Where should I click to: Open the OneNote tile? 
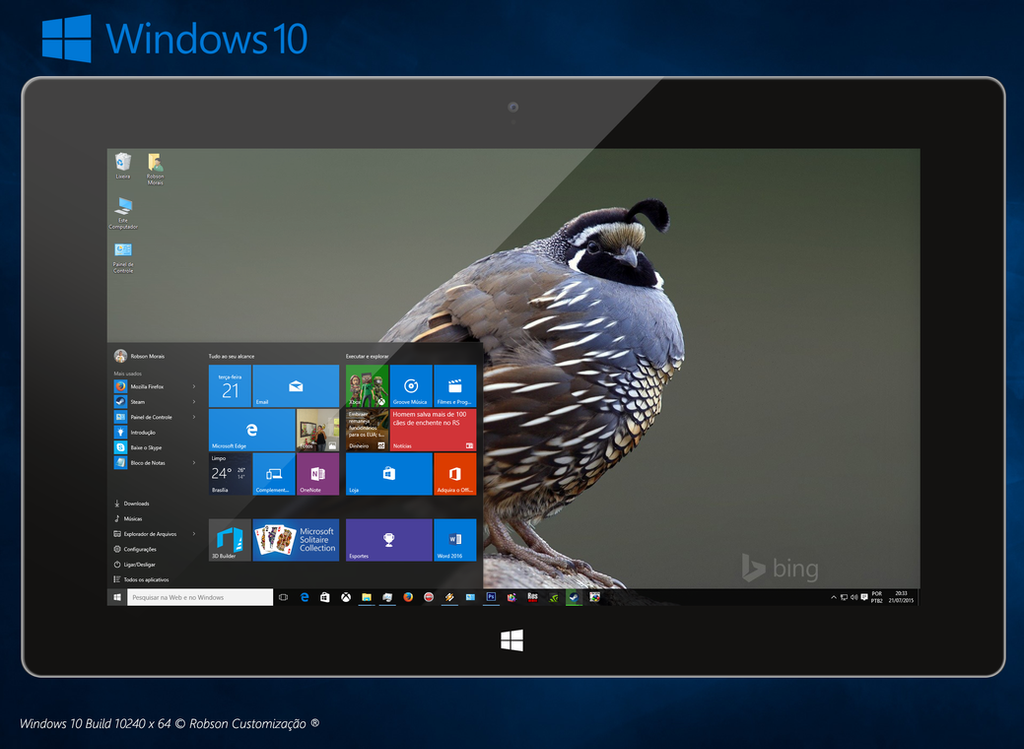[x=317, y=473]
